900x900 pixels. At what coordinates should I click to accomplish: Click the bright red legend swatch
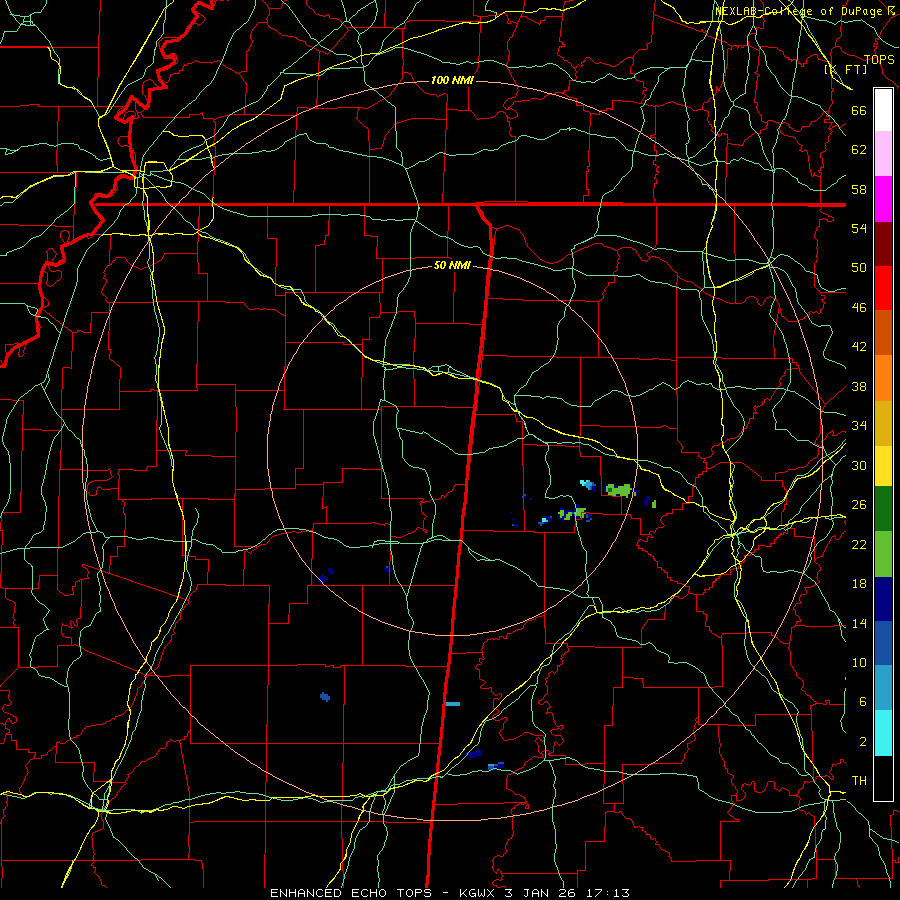click(883, 288)
